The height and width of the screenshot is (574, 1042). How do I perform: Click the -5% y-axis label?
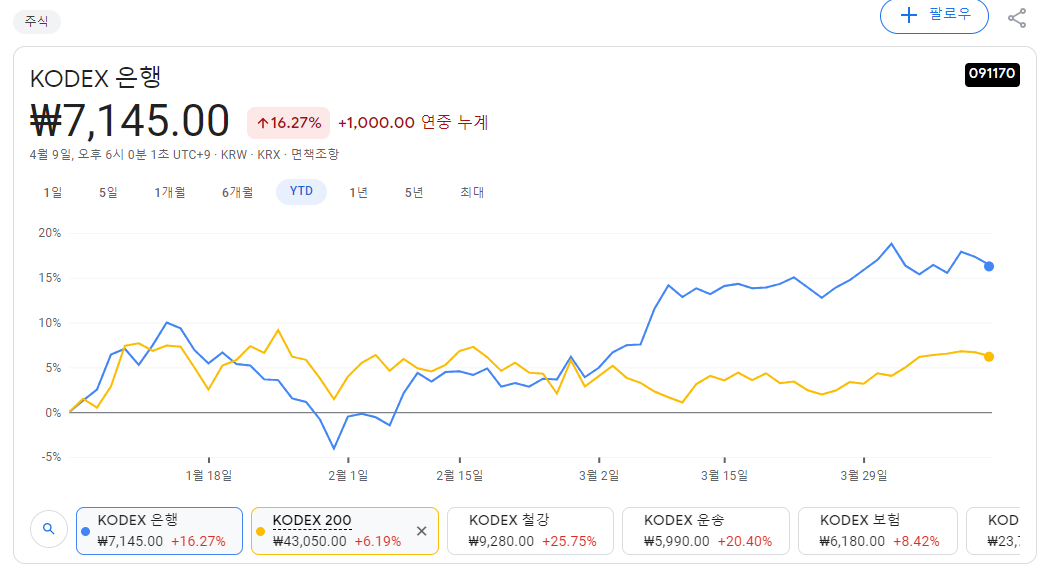tap(51, 457)
